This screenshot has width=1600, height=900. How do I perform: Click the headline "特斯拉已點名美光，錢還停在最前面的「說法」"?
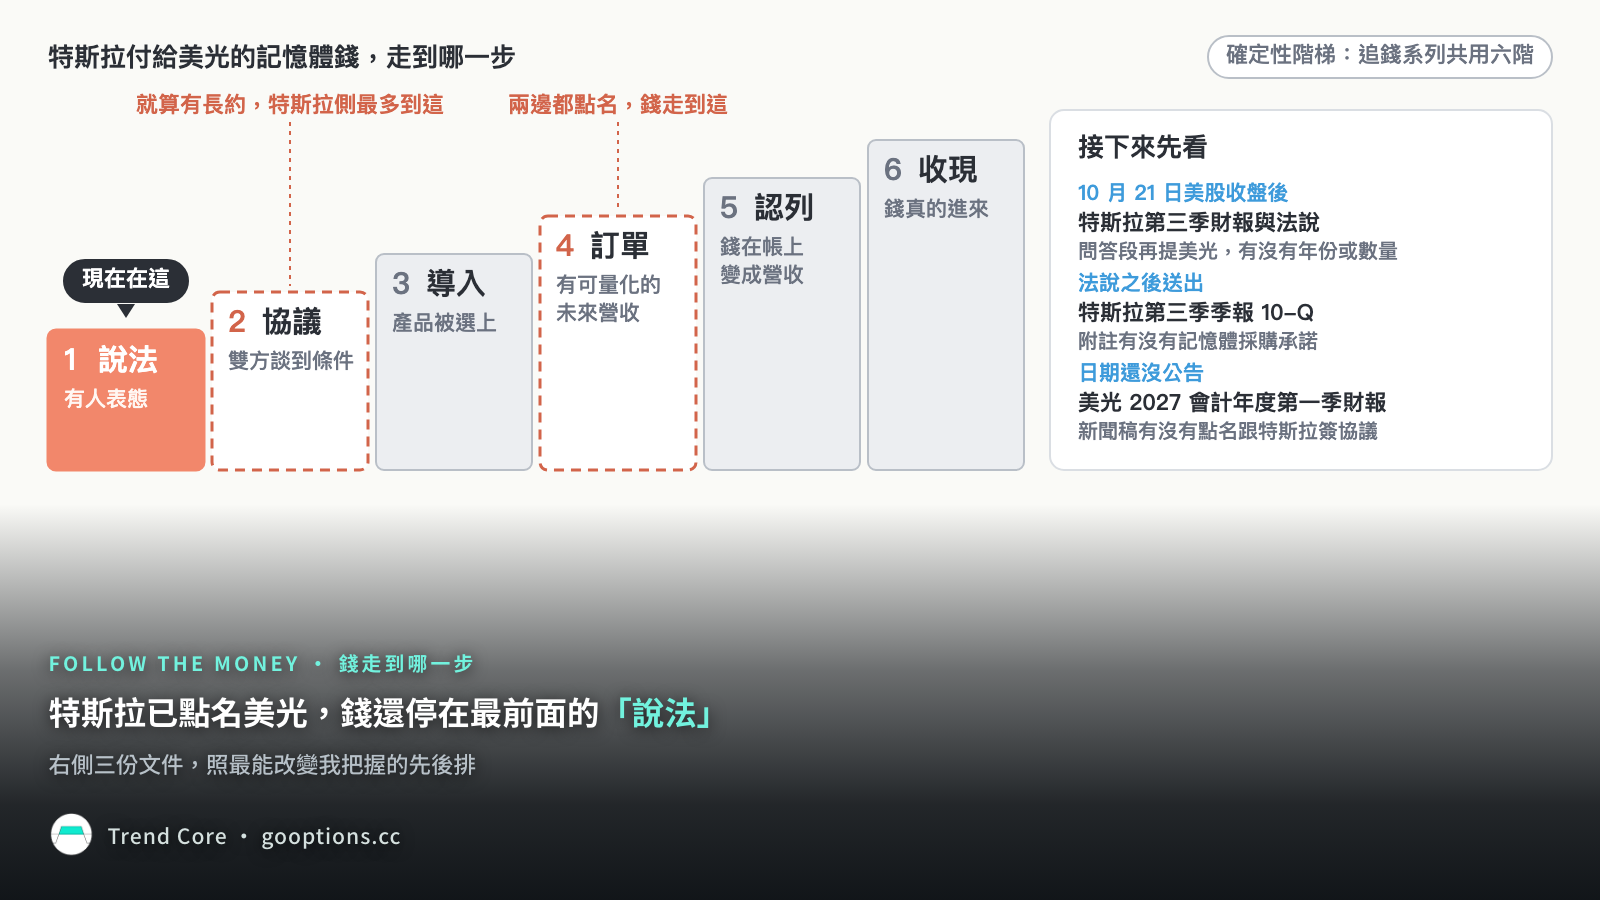pyautogui.click(x=383, y=714)
